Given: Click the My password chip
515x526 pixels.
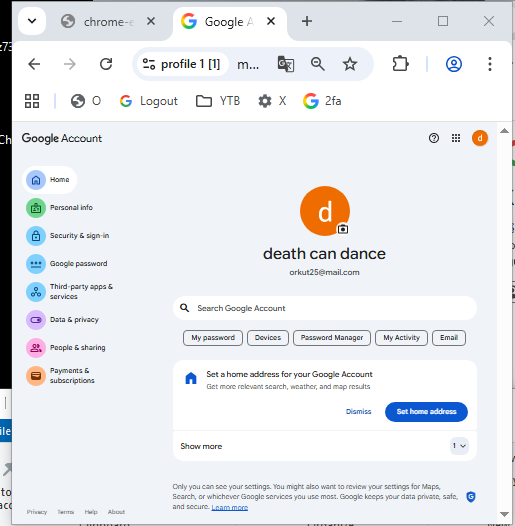Looking at the screenshot, I should tap(213, 338).
